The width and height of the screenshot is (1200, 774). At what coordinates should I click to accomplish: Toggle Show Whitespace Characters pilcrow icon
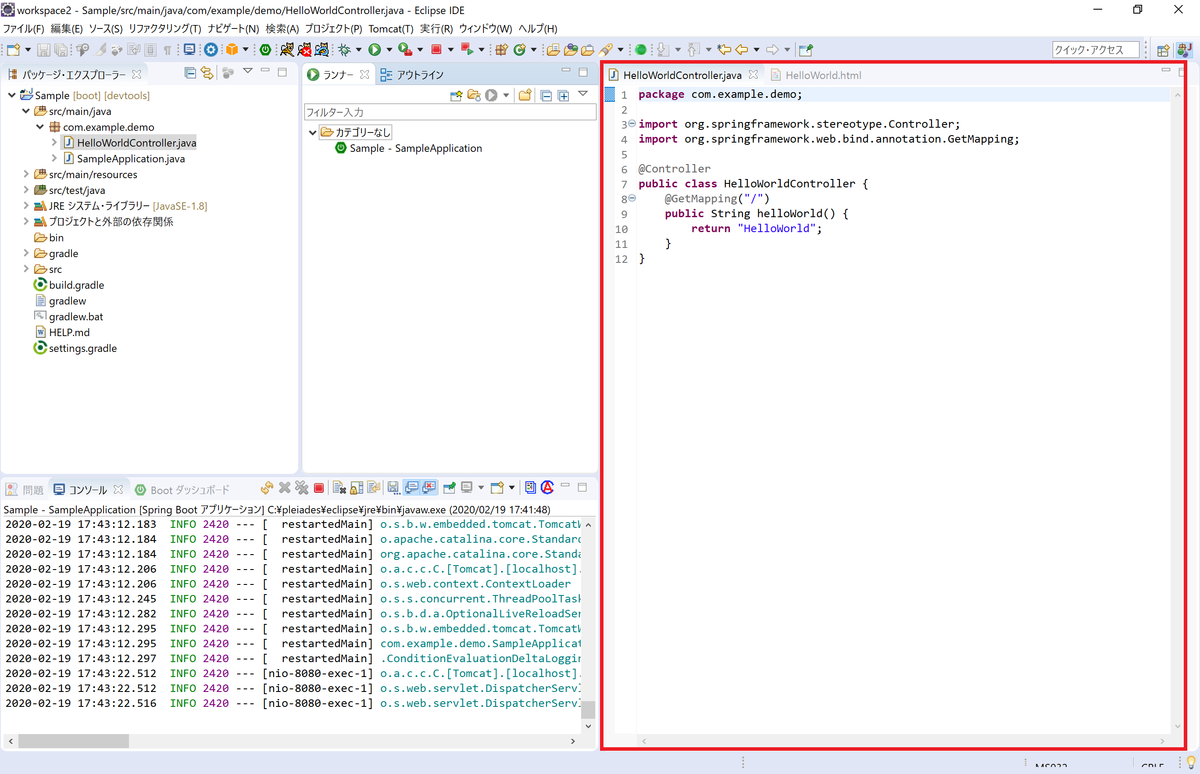click(x=167, y=49)
